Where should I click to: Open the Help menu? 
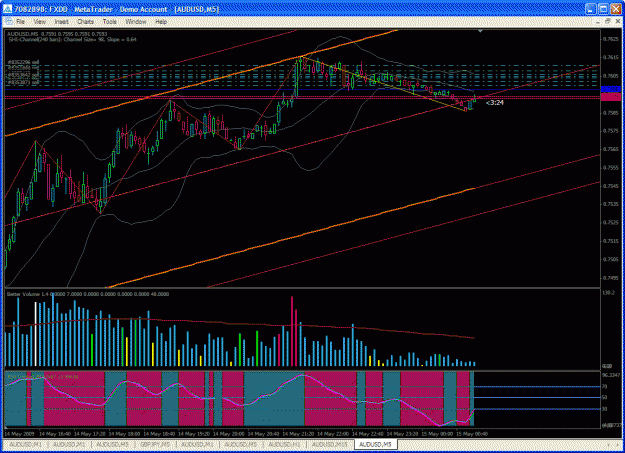pyautogui.click(x=161, y=22)
